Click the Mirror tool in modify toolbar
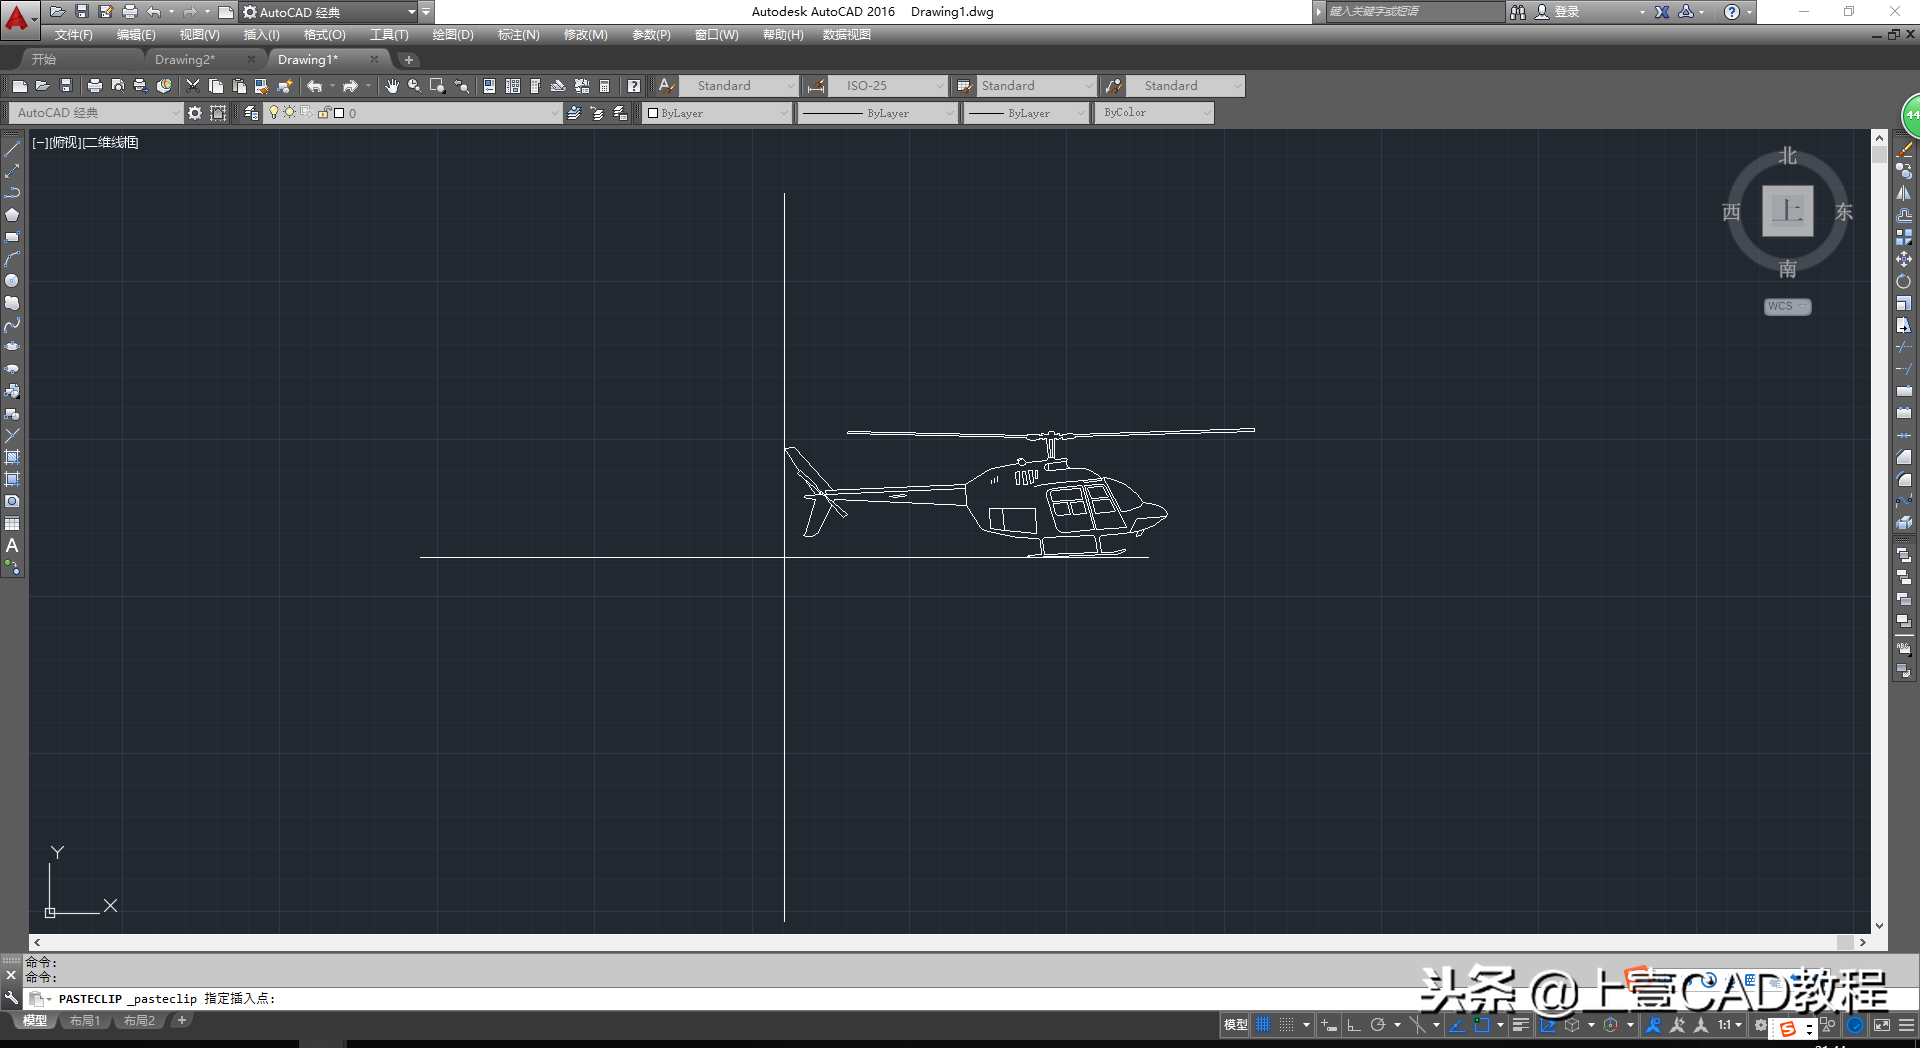 [1904, 193]
